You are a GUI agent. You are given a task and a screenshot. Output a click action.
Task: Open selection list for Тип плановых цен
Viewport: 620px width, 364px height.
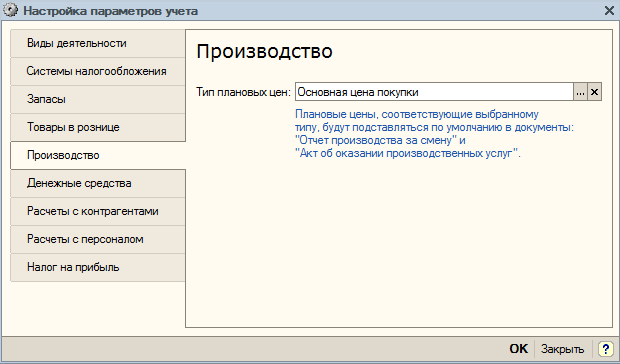click(580, 92)
